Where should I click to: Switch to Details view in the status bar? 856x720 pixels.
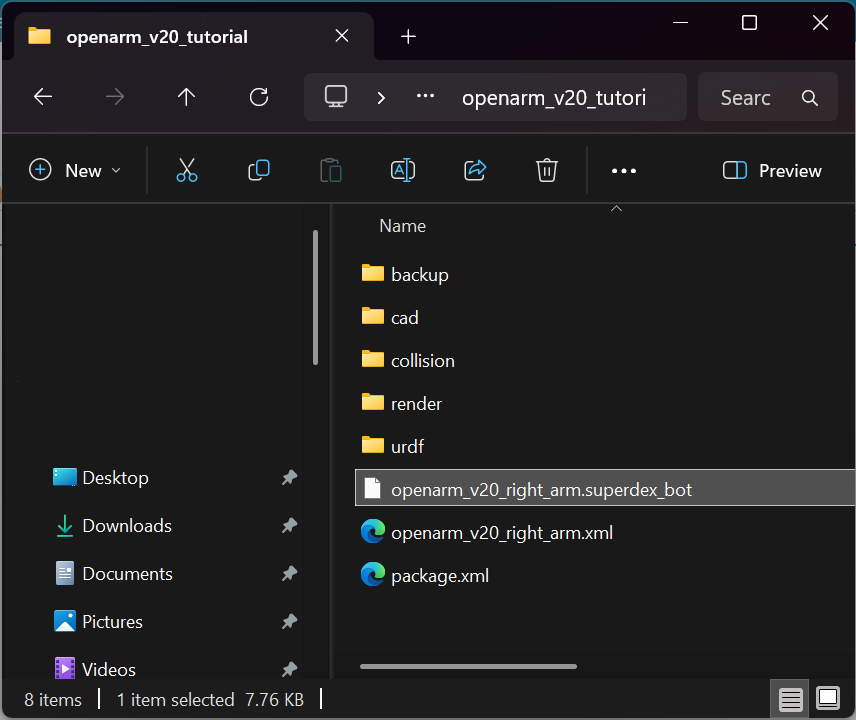[x=790, y=699]
